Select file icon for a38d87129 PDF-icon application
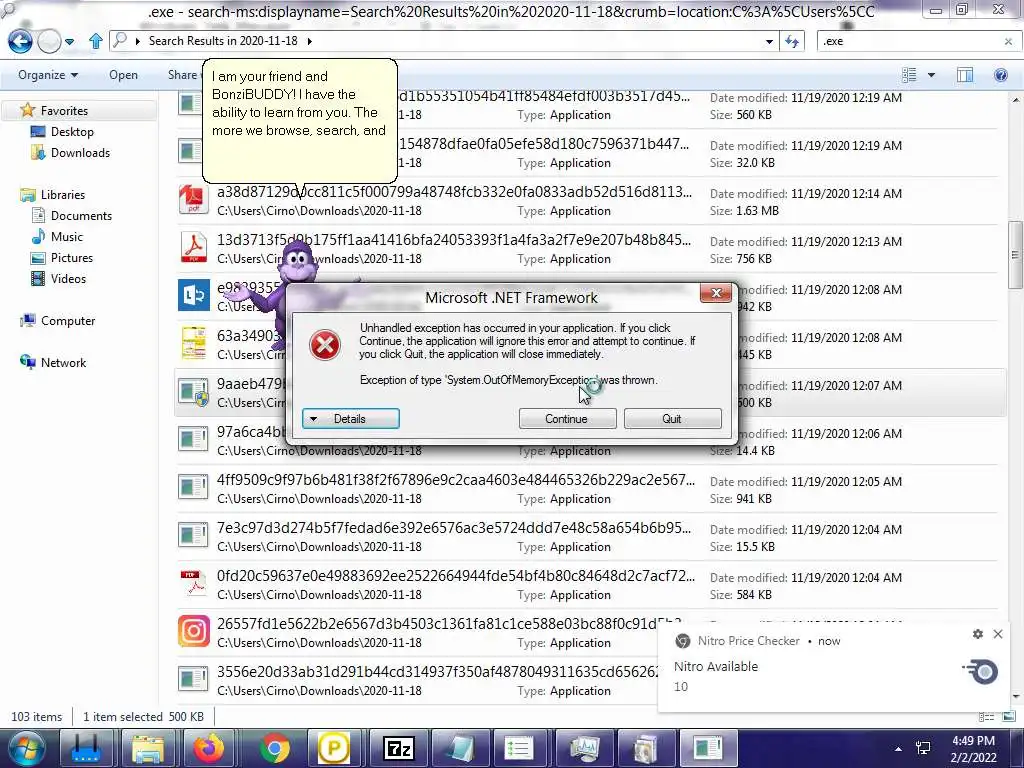 [x=193, y=199]
